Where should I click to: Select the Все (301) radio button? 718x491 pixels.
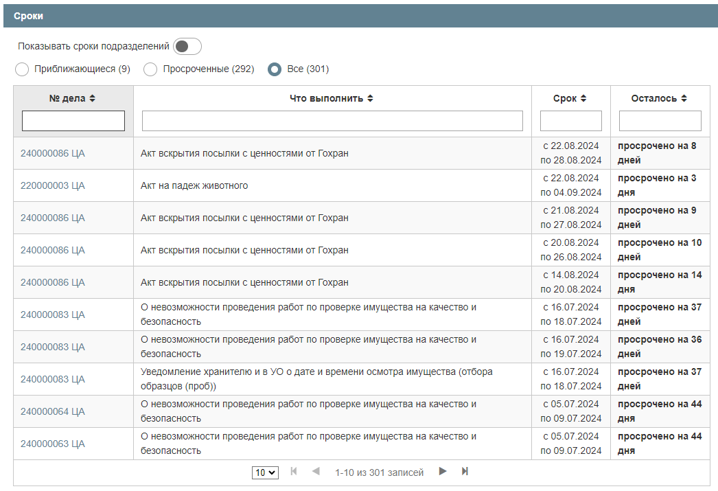point(275,69)
